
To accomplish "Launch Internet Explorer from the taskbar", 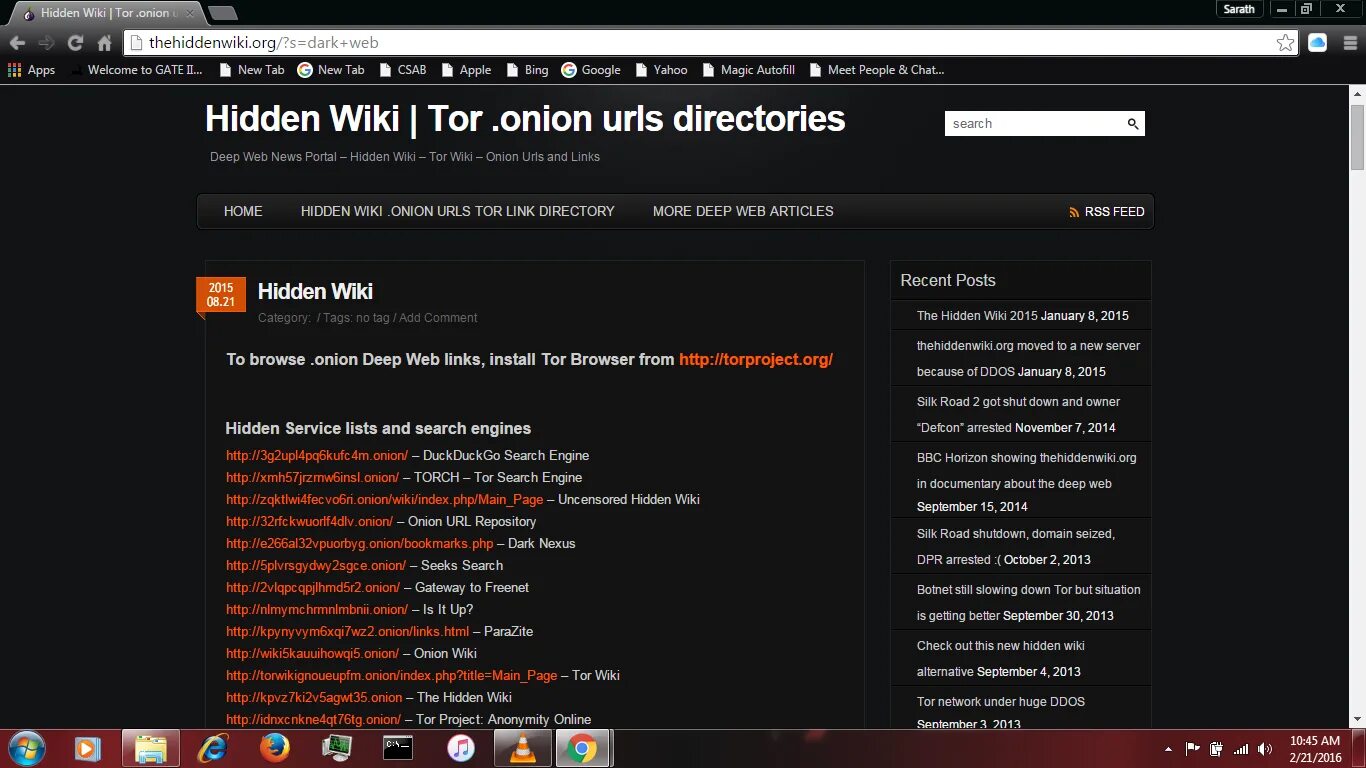I will point(213,748).
